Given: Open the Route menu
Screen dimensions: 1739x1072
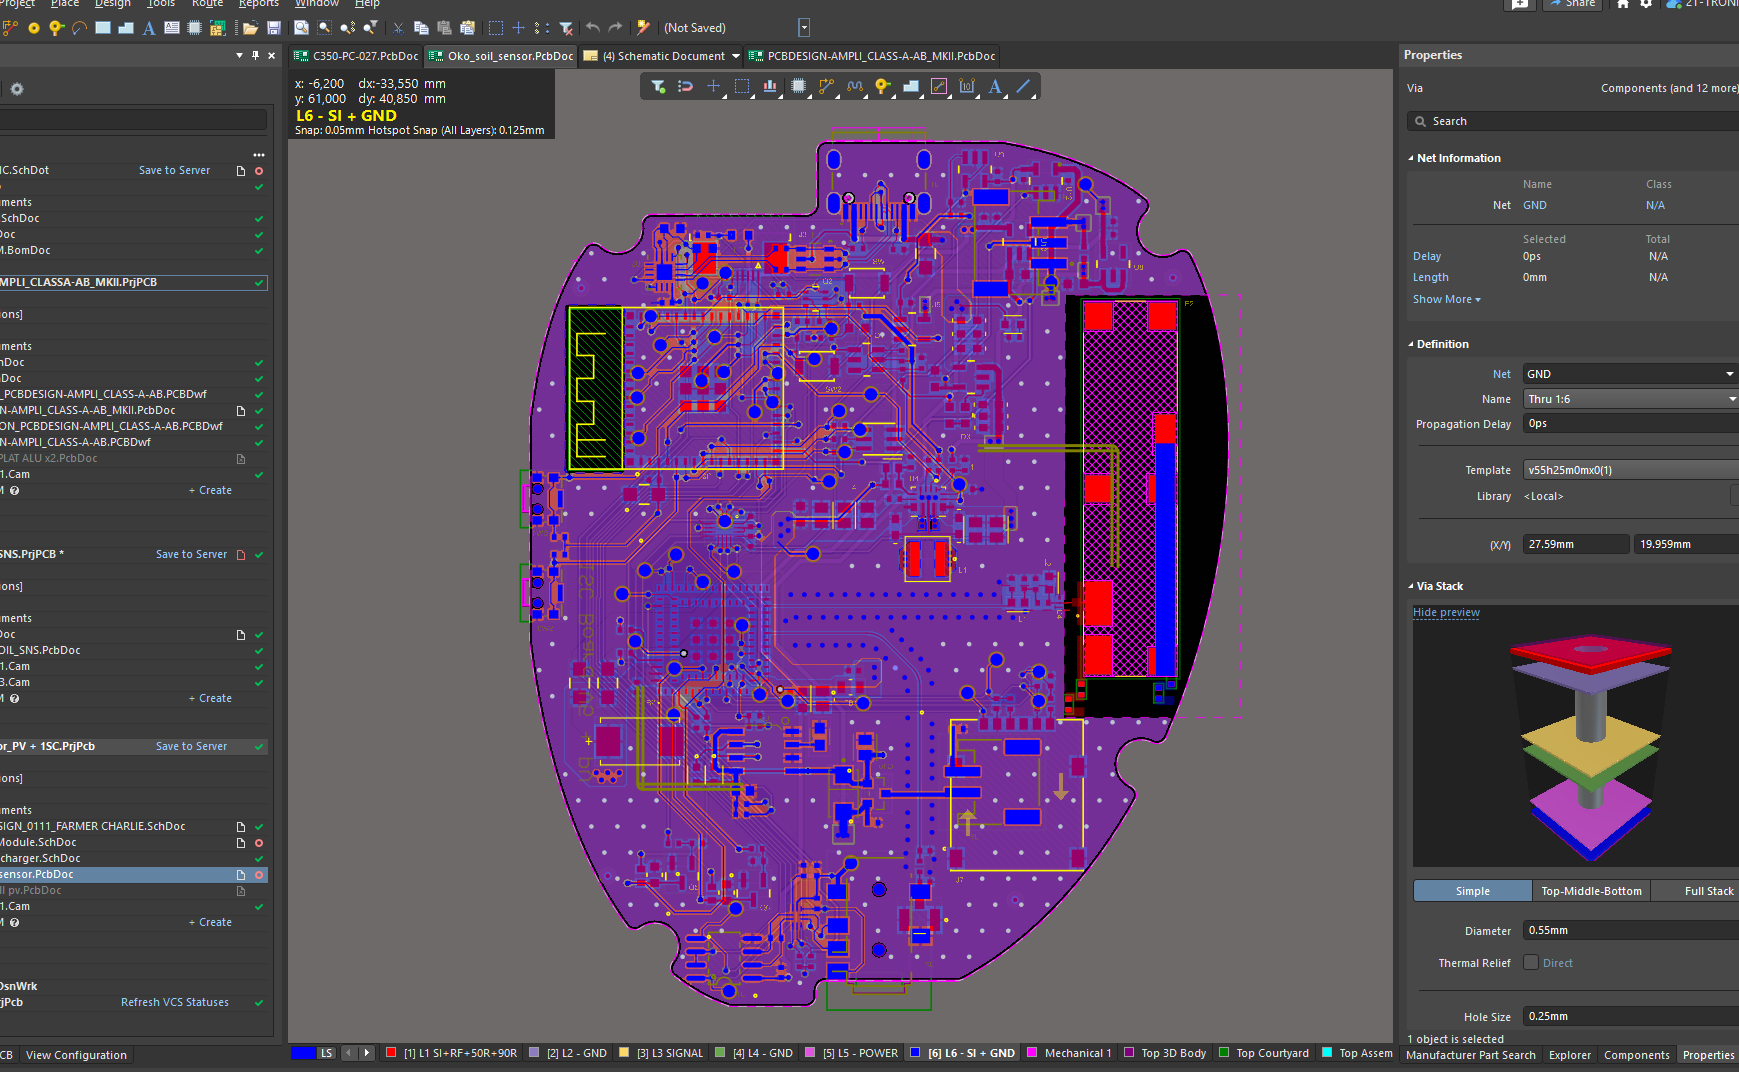Looking at the screenshot, I should click(207, 4).
